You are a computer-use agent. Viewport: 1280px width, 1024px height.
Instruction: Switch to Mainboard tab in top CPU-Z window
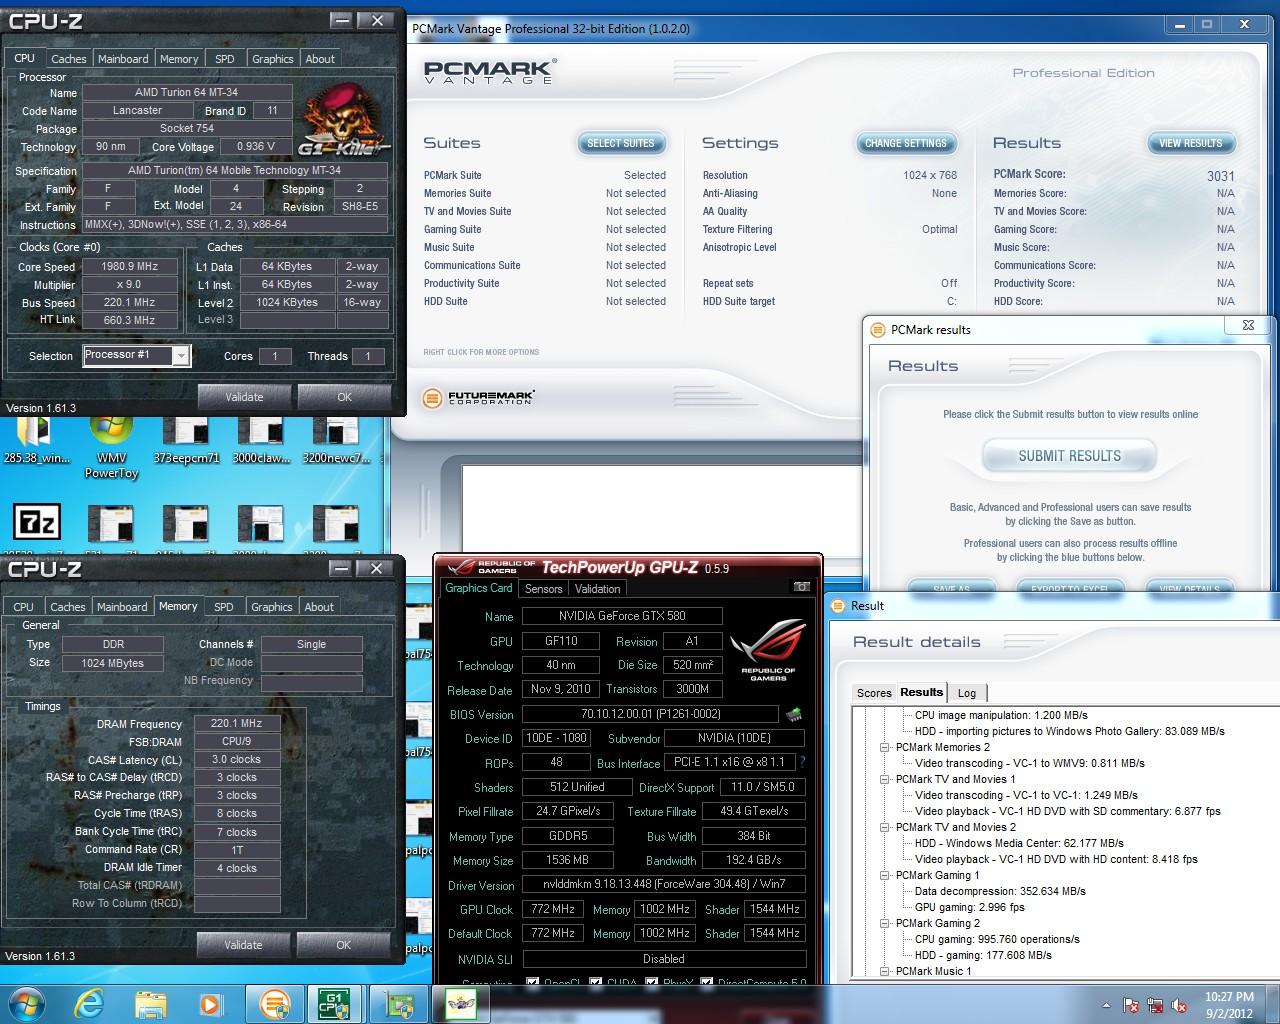click(x=123, y=59)
